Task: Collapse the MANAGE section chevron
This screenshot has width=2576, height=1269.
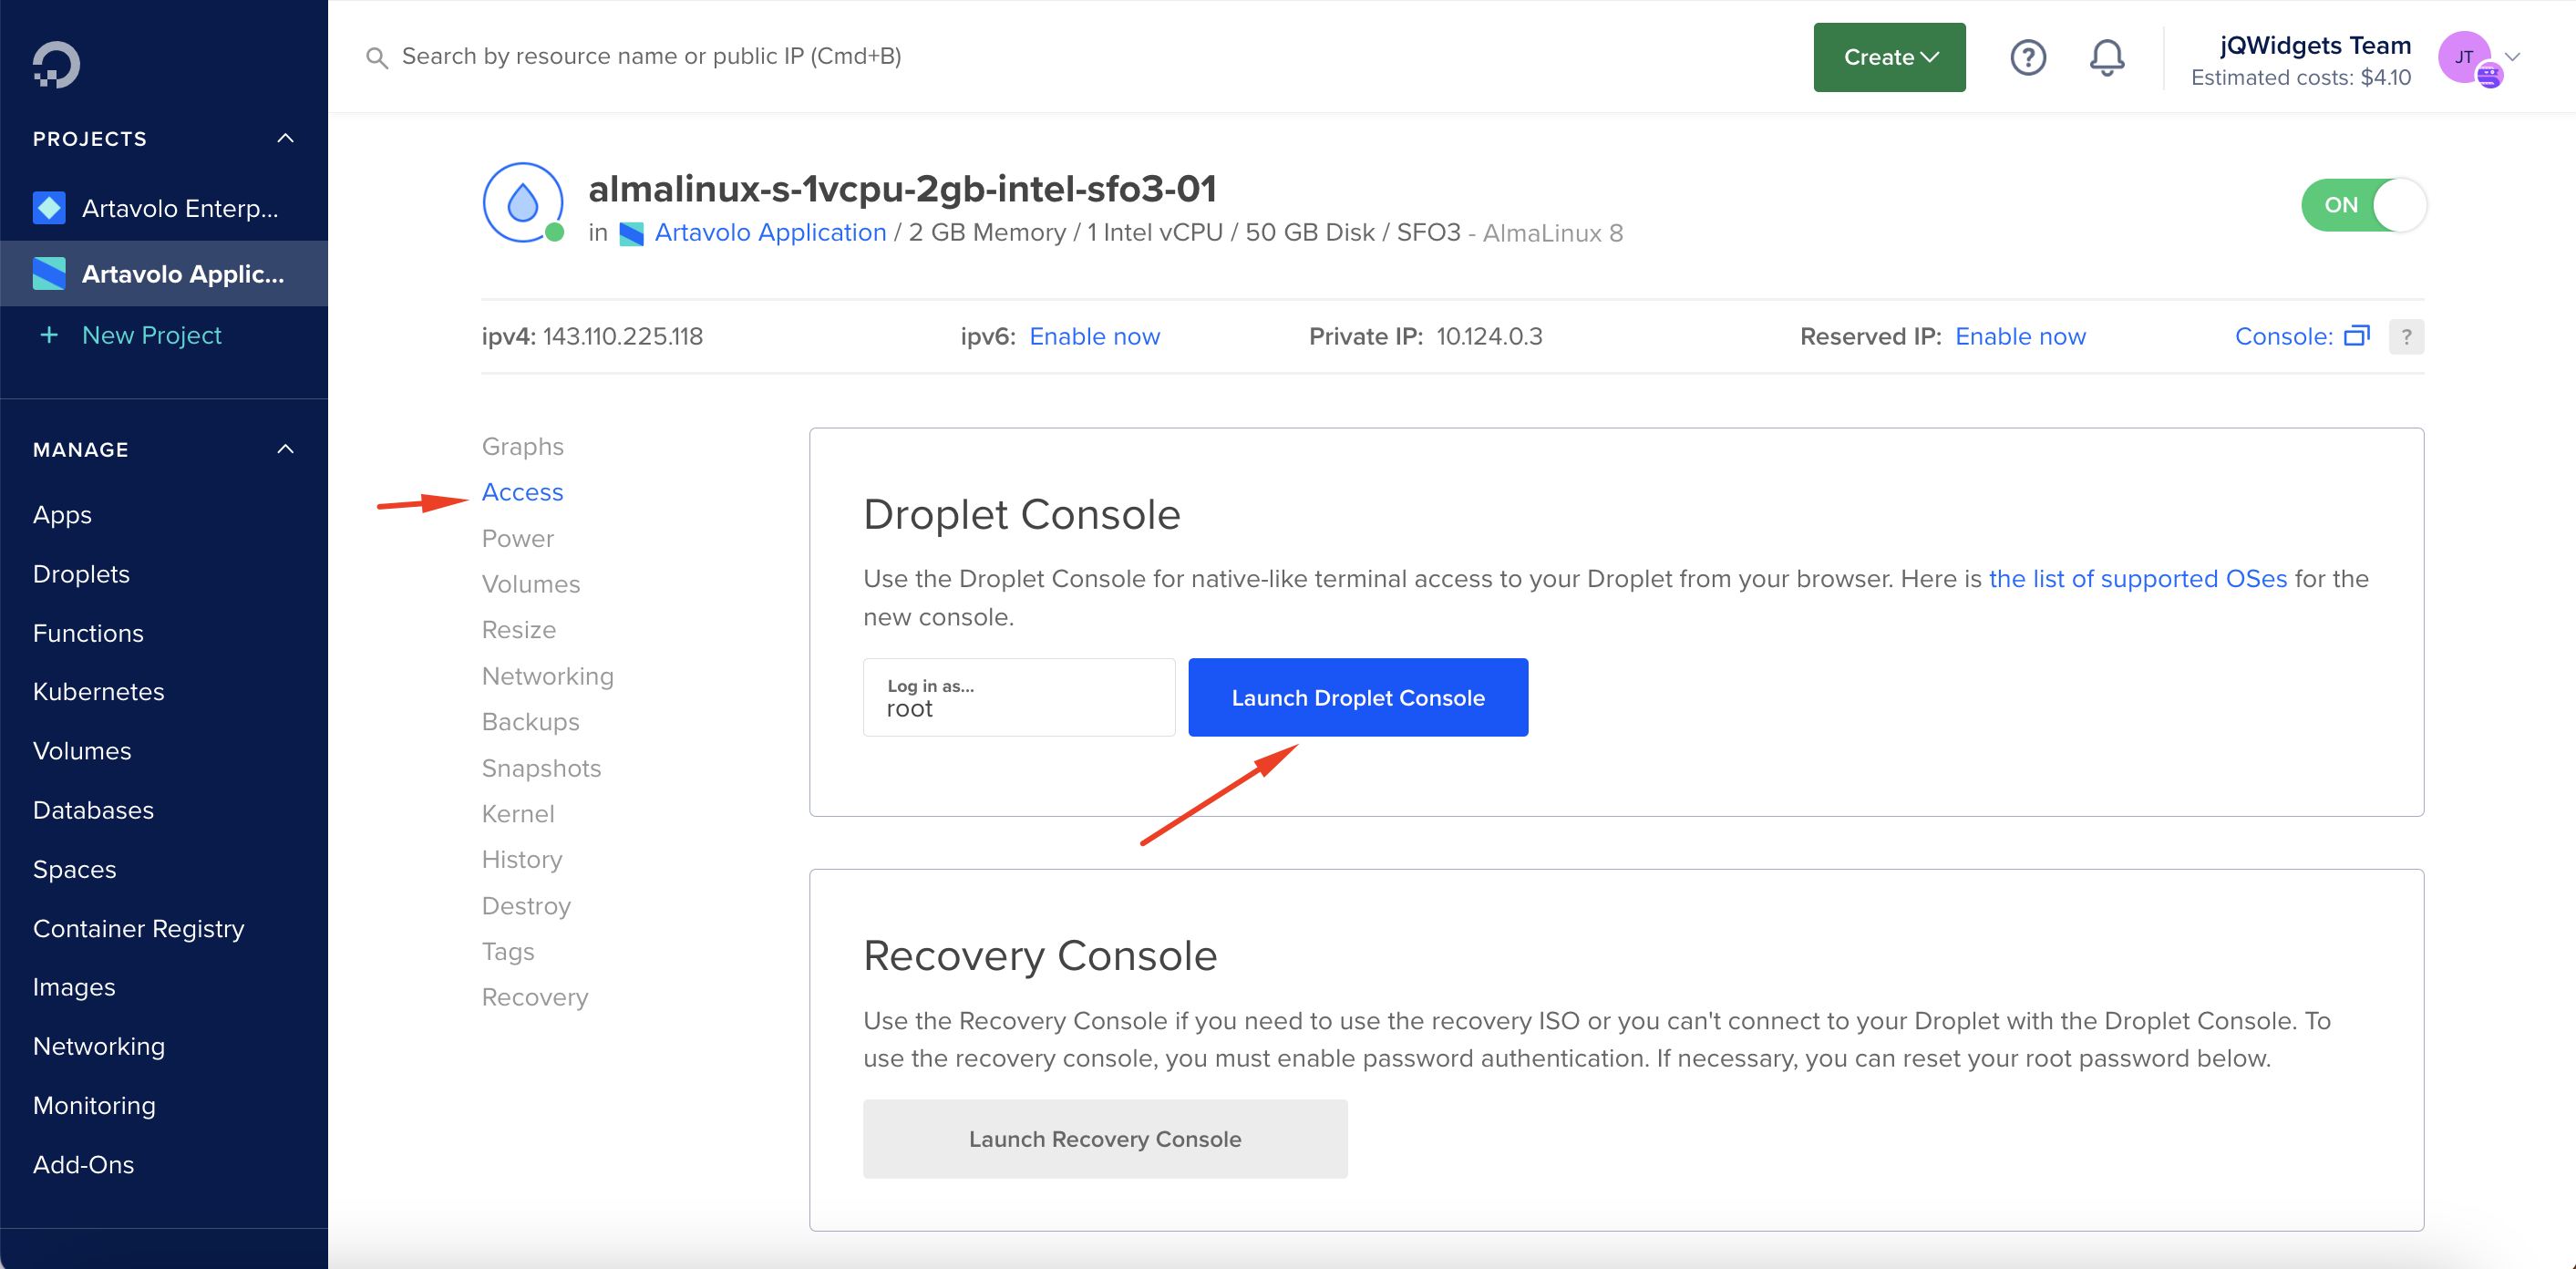Action: pyautogui.click(x=285, y=449)
